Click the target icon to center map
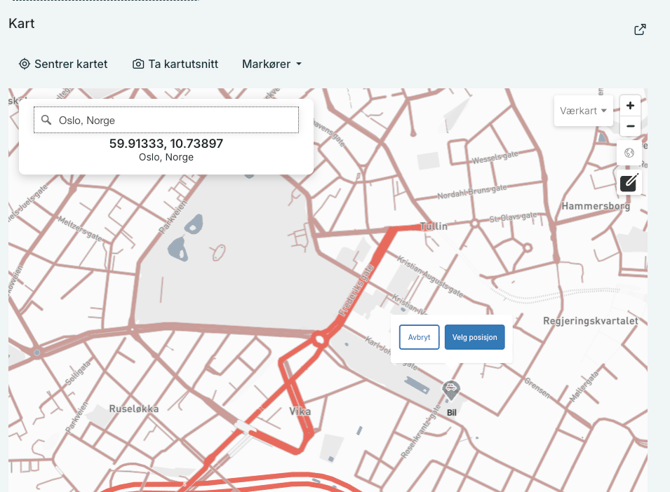670x492 pixels. tap(24, 64)
